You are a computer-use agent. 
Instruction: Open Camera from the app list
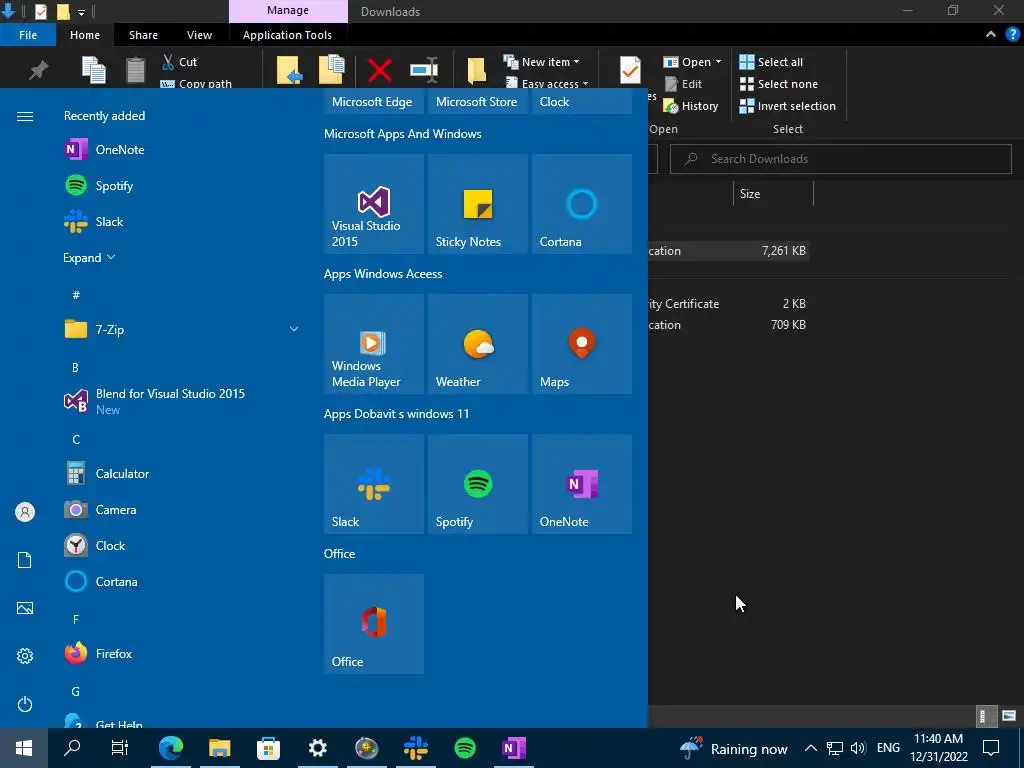pos(182,509)
